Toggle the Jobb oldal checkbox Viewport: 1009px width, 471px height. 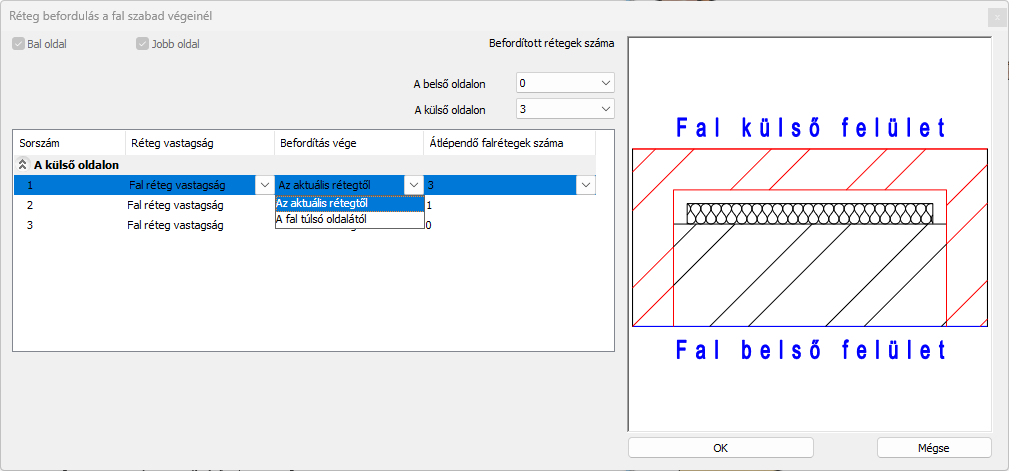142,44
